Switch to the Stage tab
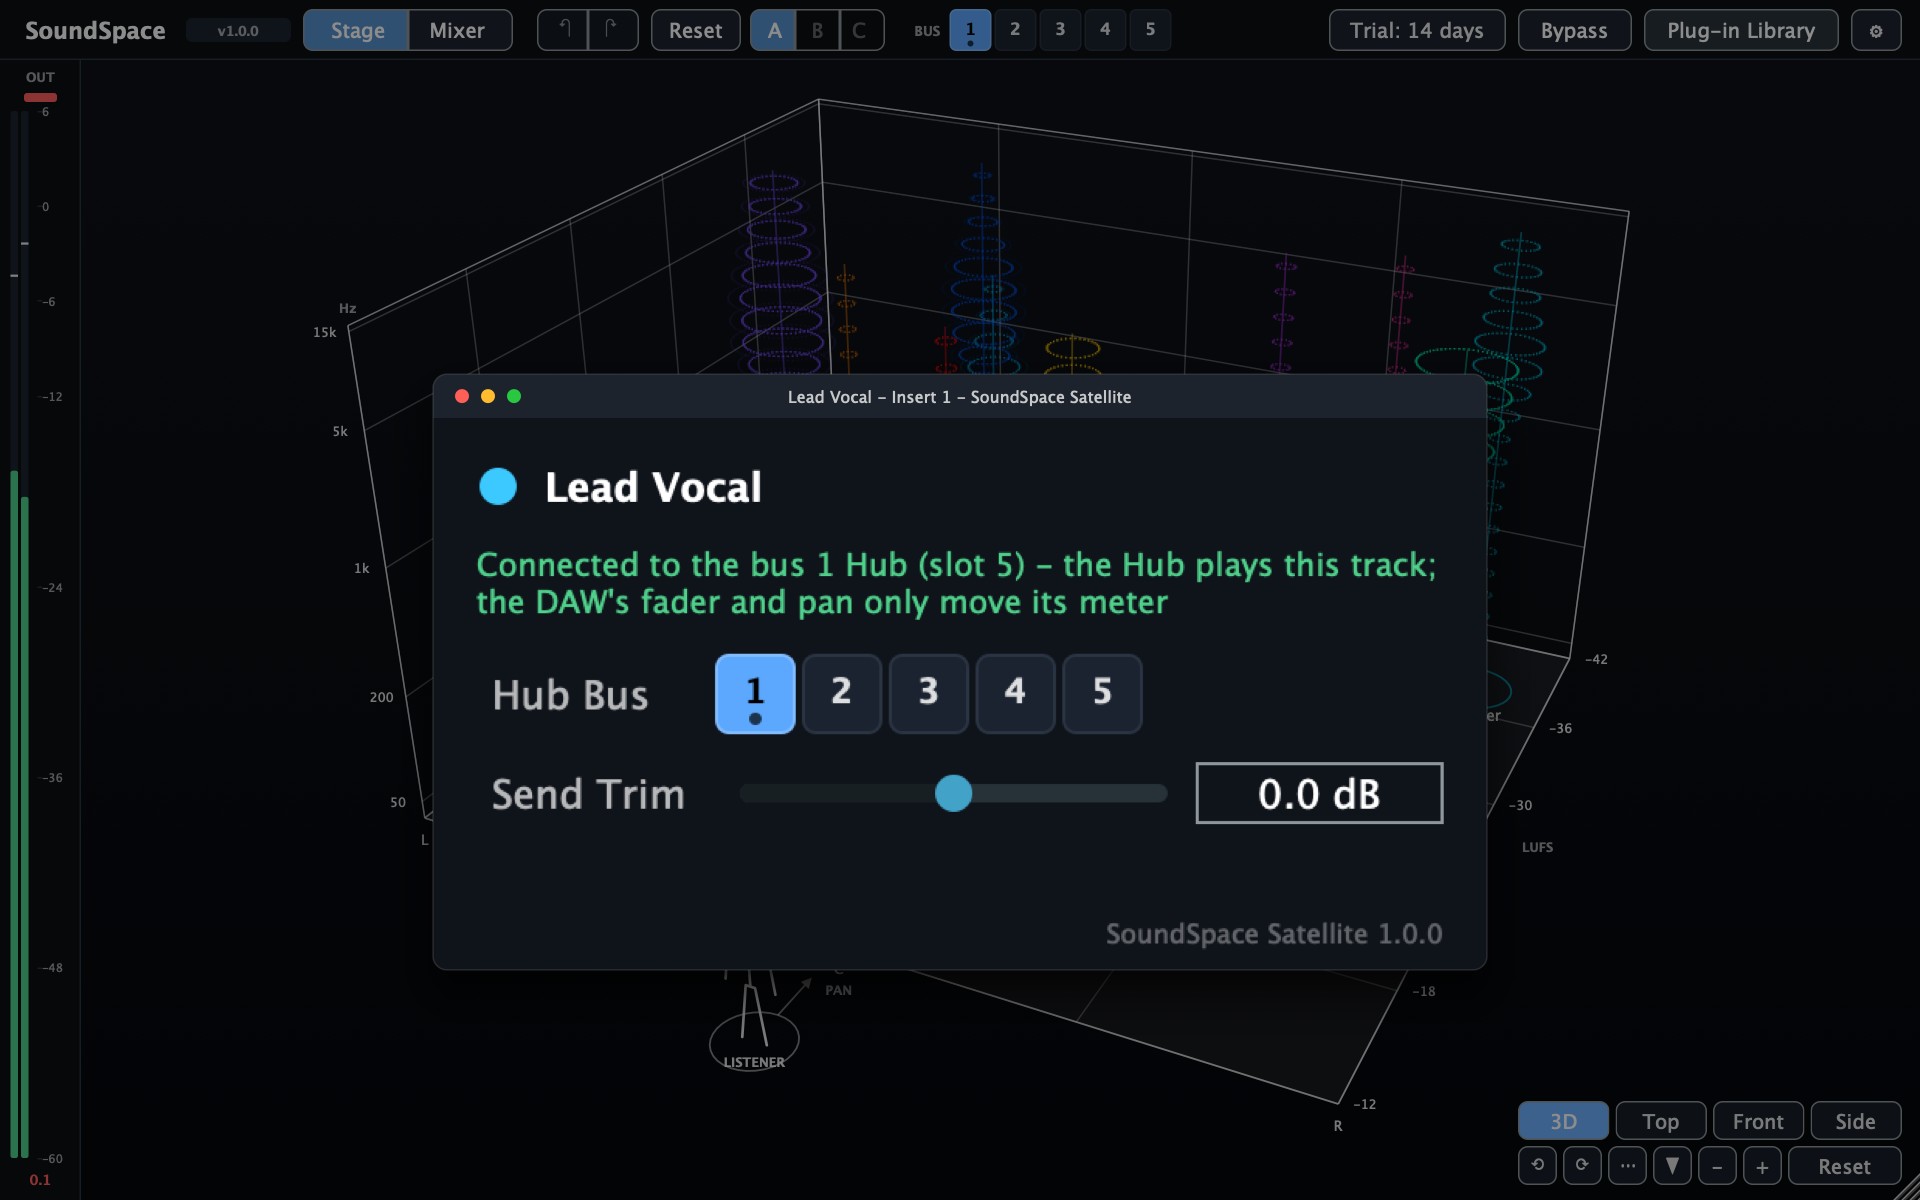The image size is (1920, 1200). (357, 30)
